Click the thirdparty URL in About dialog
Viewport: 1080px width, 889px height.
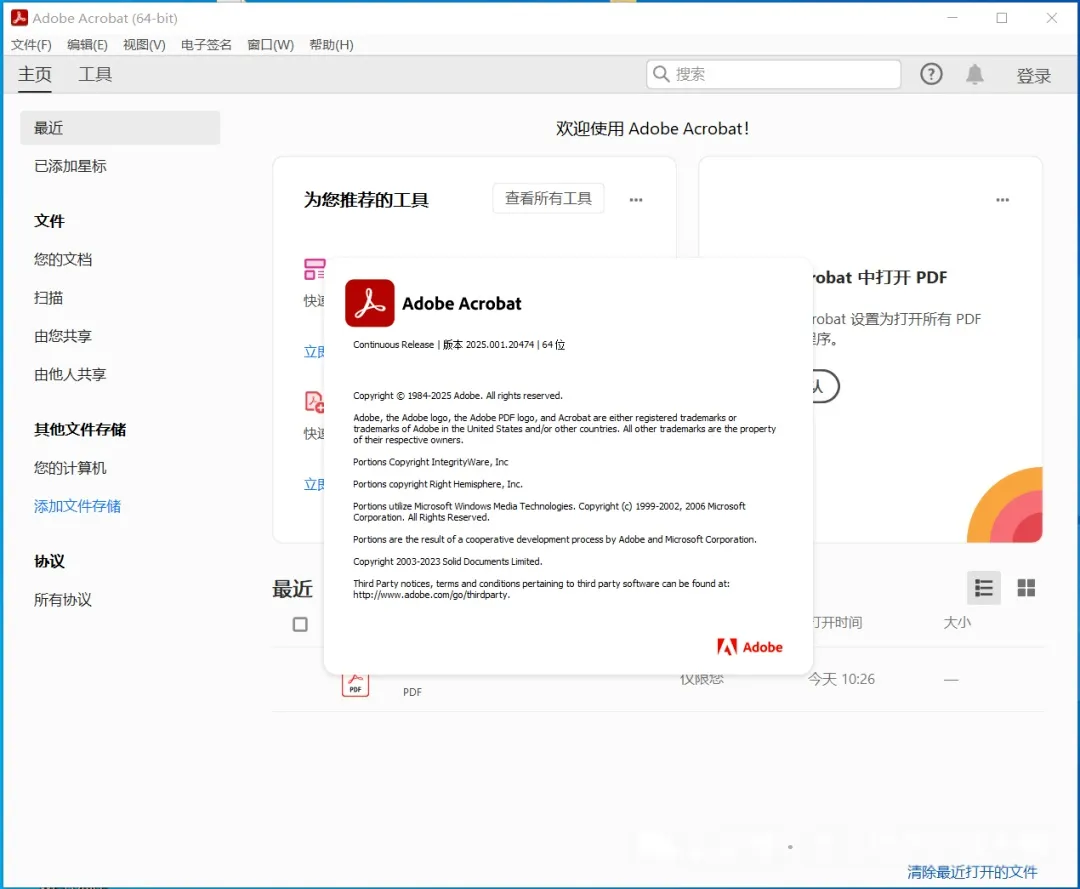tap(431, 595)
